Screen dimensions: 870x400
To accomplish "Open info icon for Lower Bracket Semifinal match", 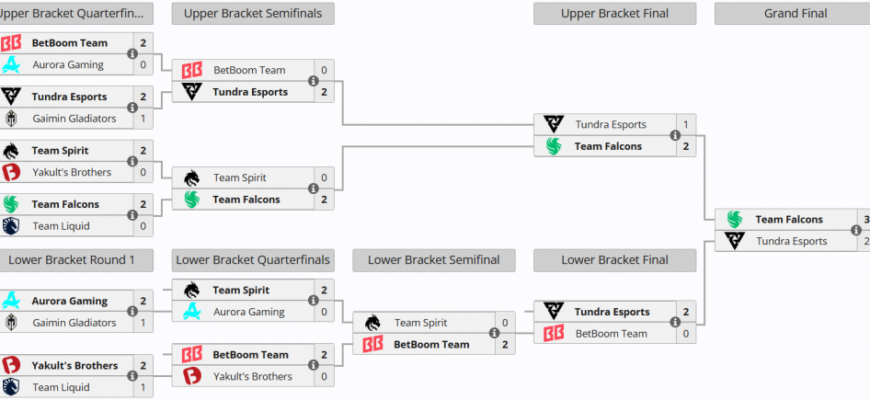I will click(x=494, y=333).
